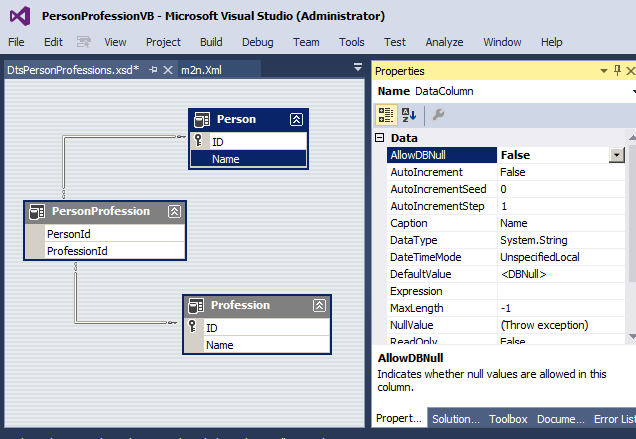Image resolution: width=636 pixels, height=439 pixels.
Task: Collapse the Profession table
Action: [x=320, y=306]
